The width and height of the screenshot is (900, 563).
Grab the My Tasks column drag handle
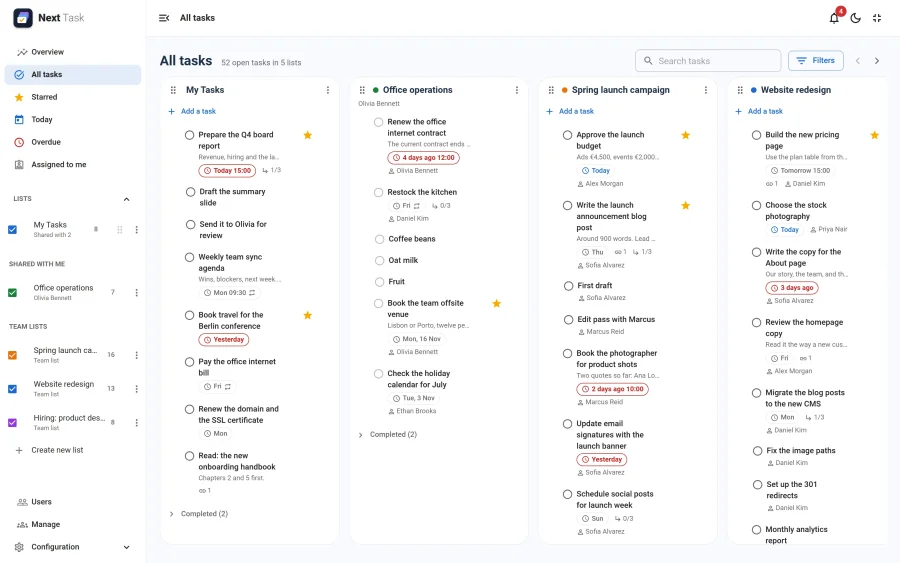tap(173, 90)
